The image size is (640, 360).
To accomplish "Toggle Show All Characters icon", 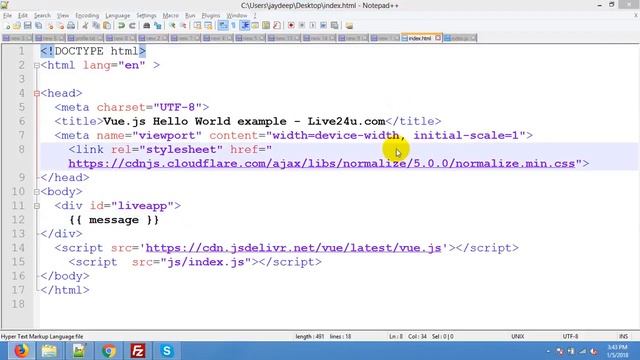I will point(233,26).
